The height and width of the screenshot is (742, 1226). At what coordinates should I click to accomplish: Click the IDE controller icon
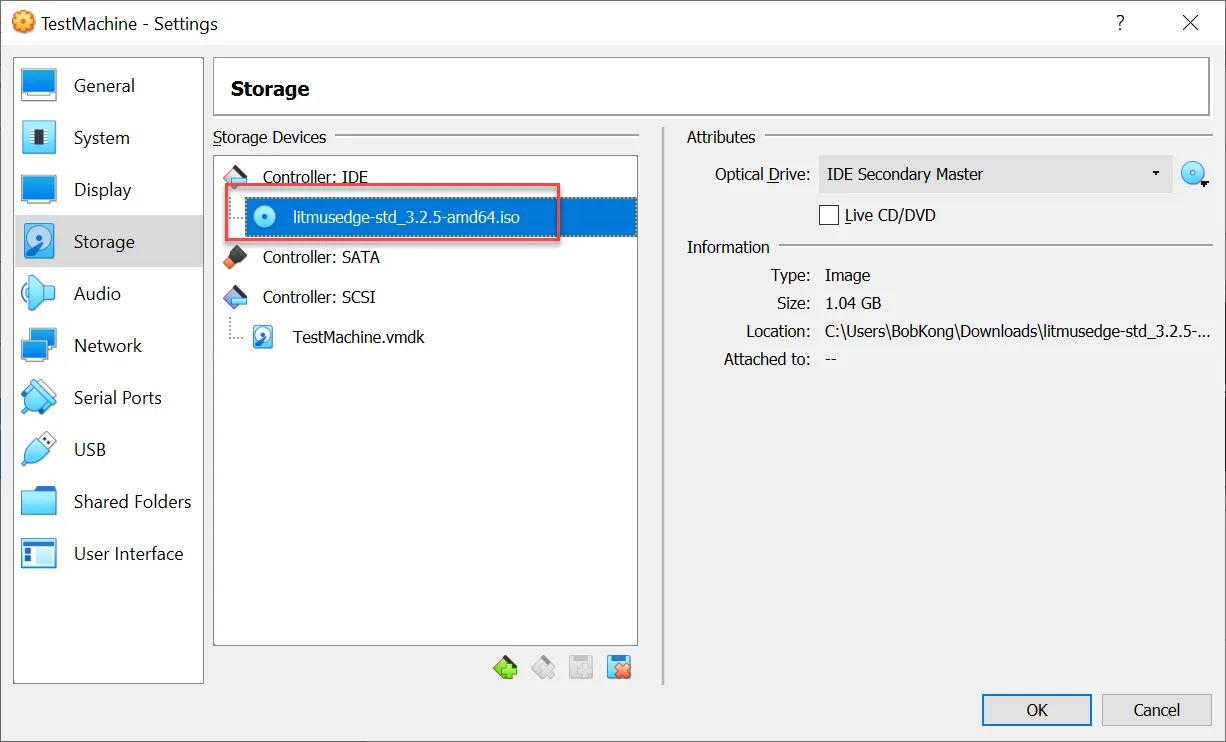tap(235, 177)
